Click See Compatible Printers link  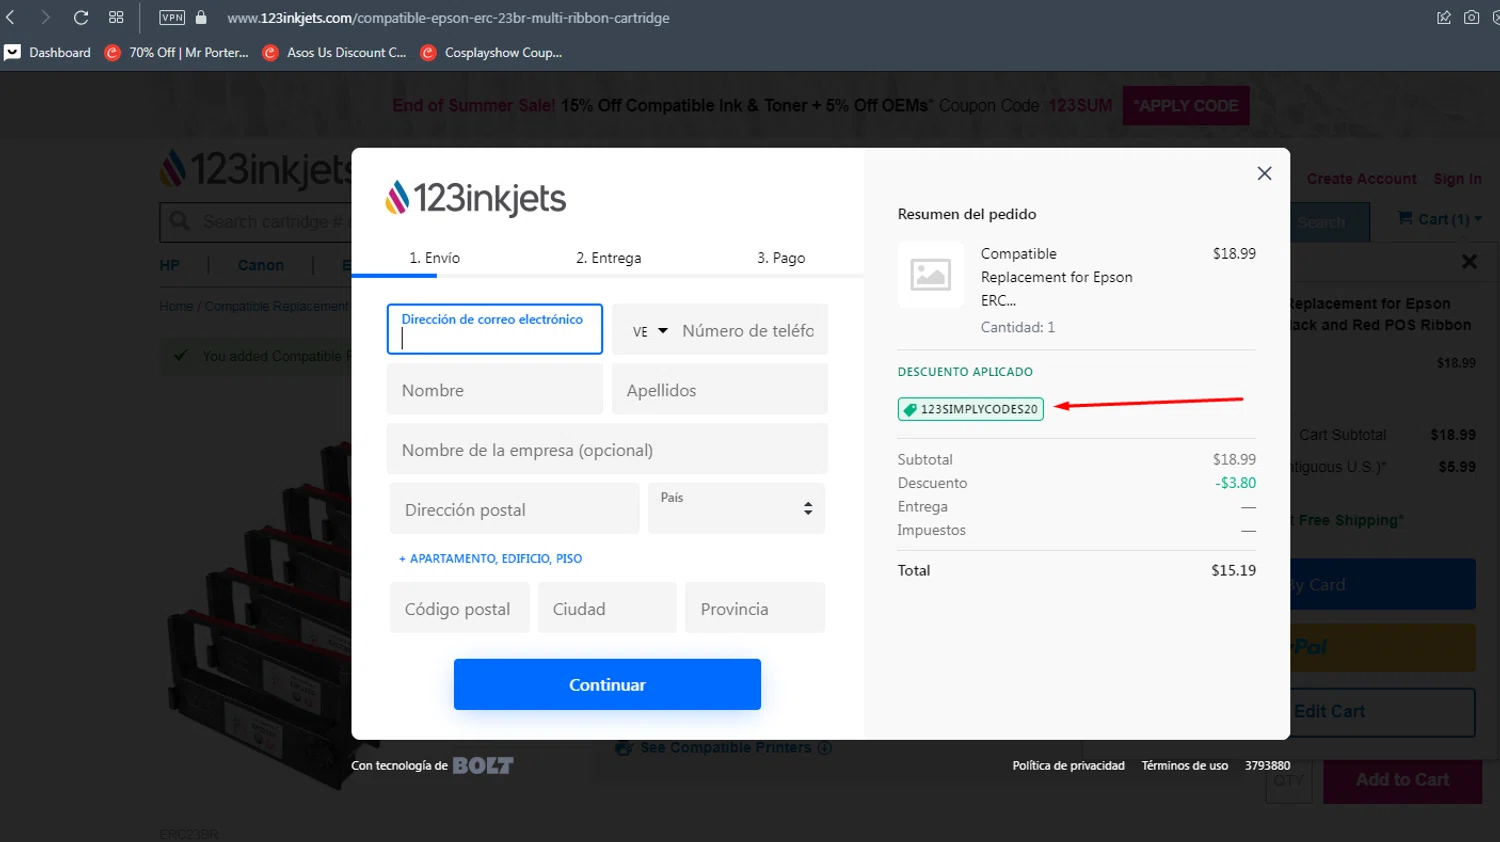pyautogui.click(x=724, y=748)
